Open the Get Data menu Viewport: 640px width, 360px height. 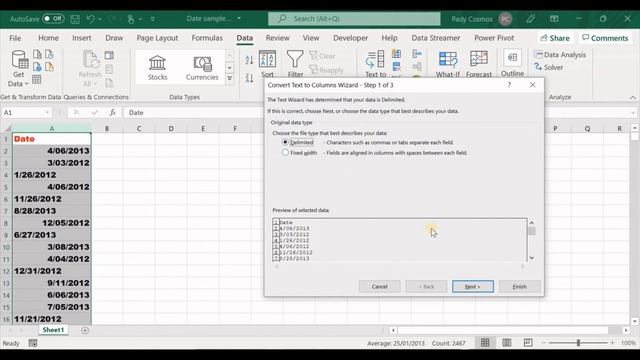coord(18,69)
